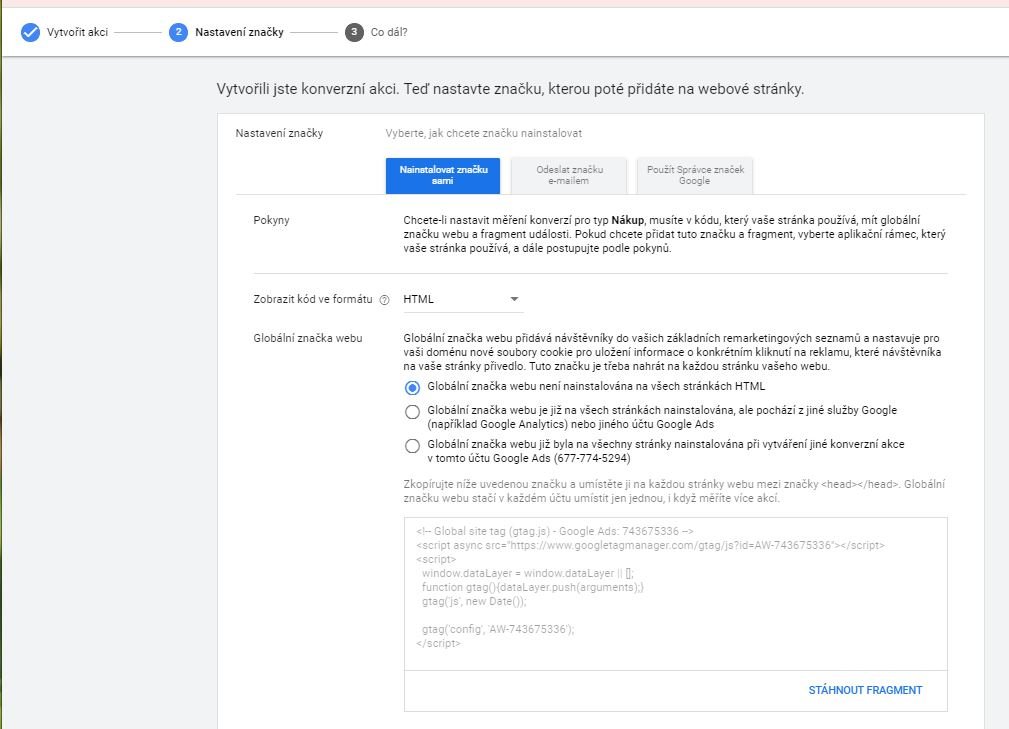The width and height of the screenshot is (1009, 729).
Task: Switch to 'Použít Správce značek Google' tab
Action: click(x=695, y=176)
